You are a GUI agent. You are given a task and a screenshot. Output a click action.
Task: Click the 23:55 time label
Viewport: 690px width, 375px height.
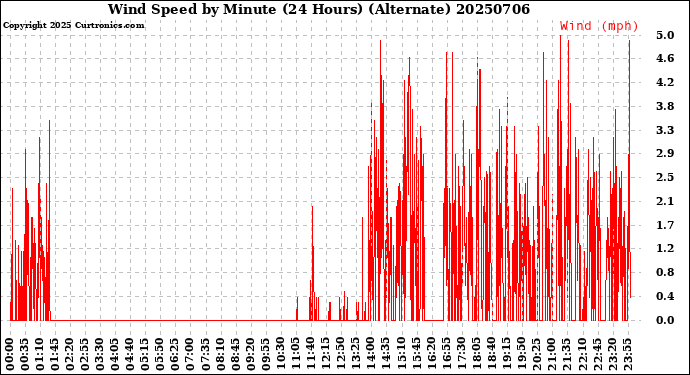[x=627, y=355]
